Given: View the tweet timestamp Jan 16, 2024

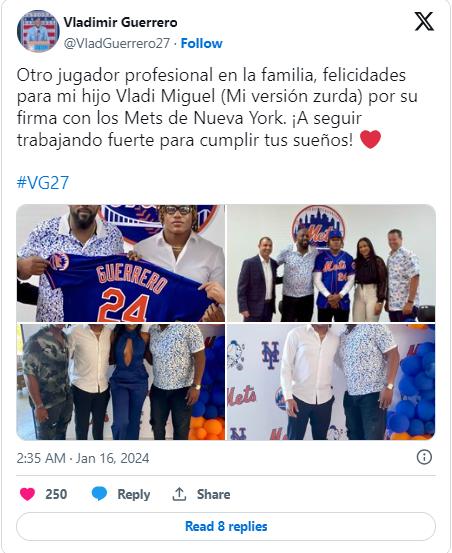Looking at the screenshot, I should click(x=83, y=458).
